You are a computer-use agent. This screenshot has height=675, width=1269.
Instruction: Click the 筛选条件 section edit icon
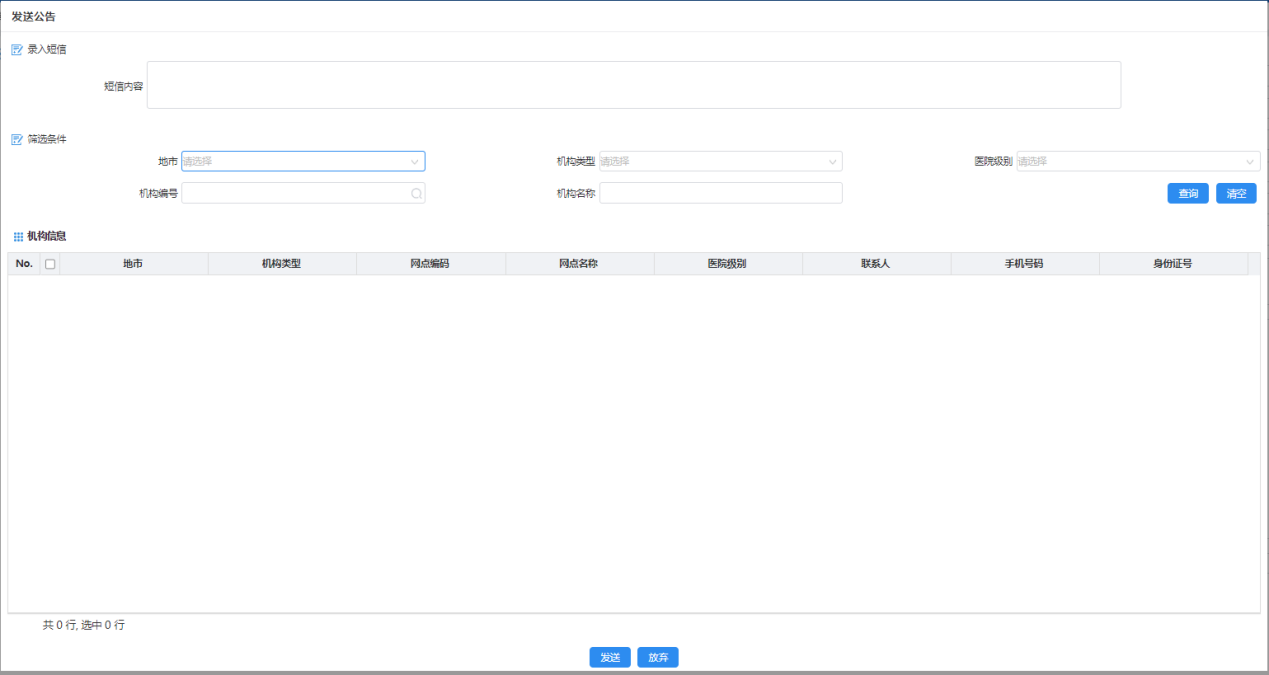16,139
